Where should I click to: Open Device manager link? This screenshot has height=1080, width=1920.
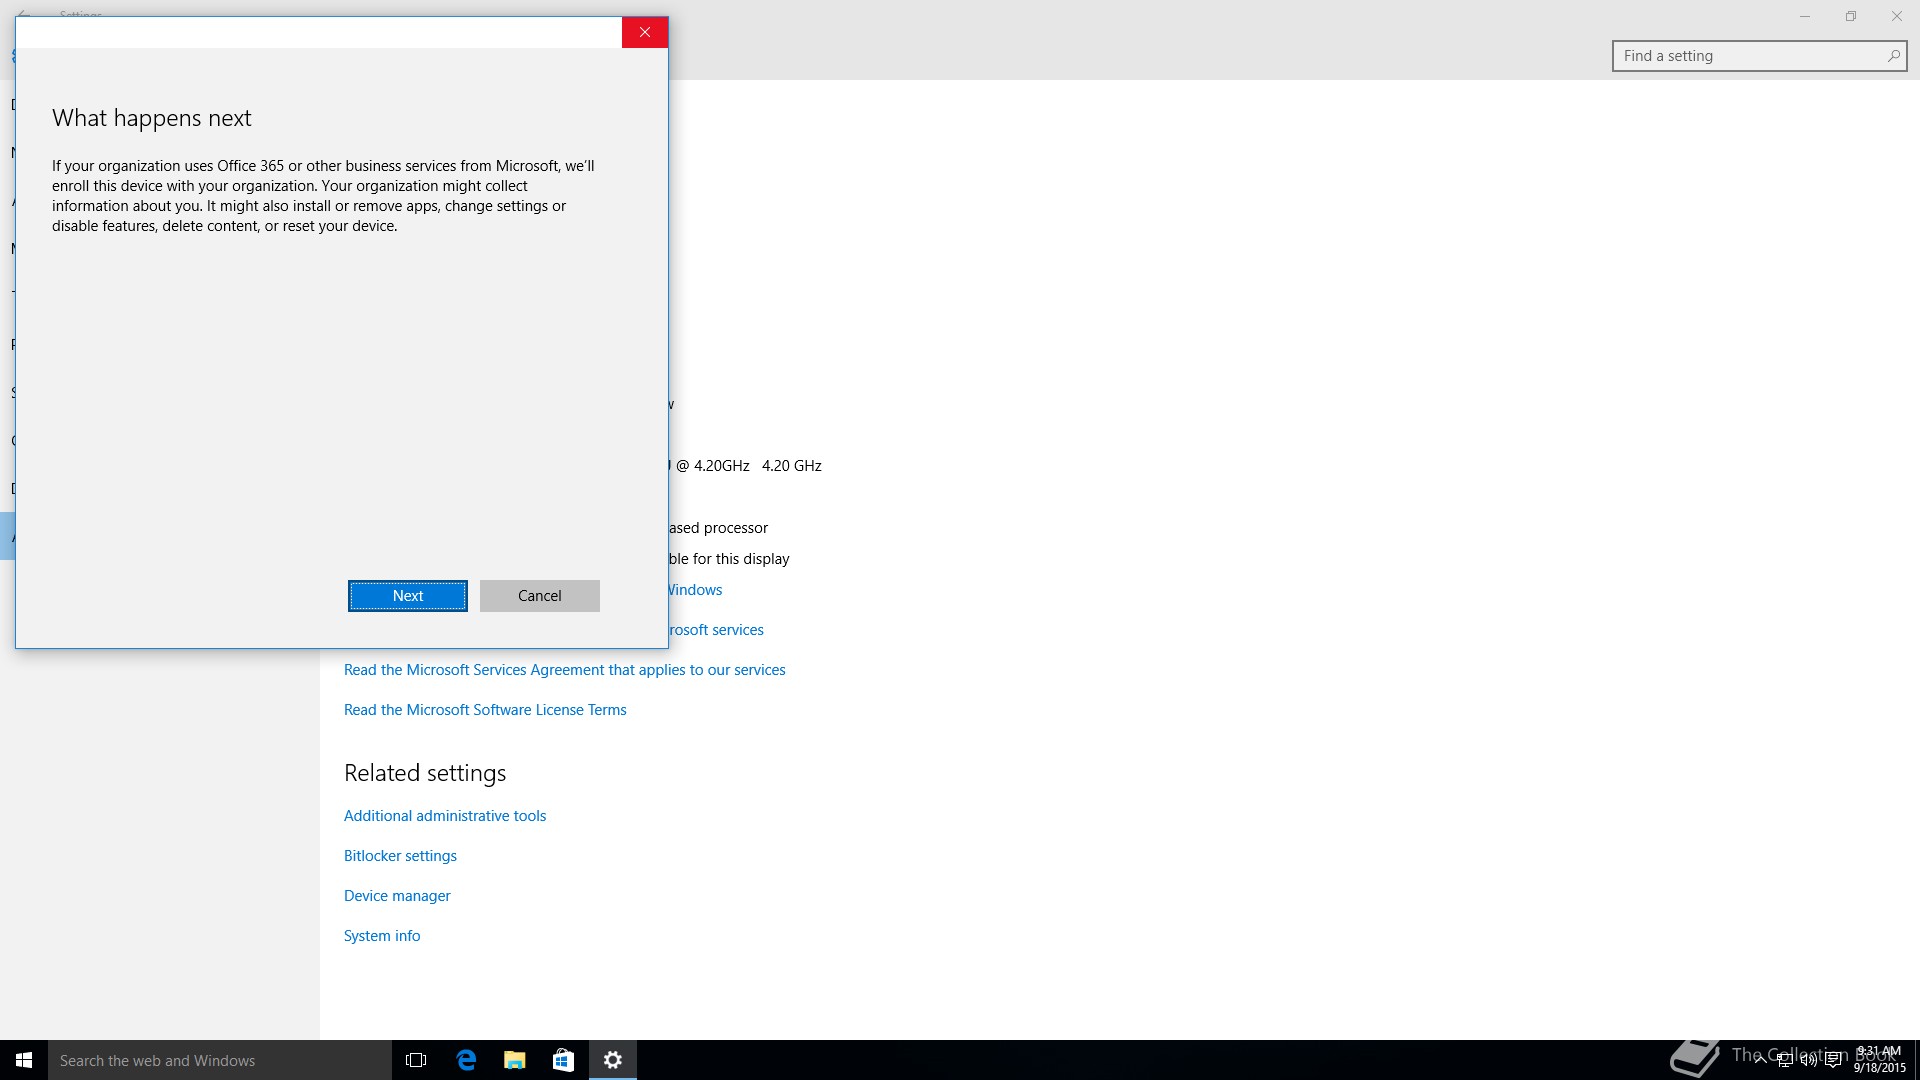tap(397, 896)
